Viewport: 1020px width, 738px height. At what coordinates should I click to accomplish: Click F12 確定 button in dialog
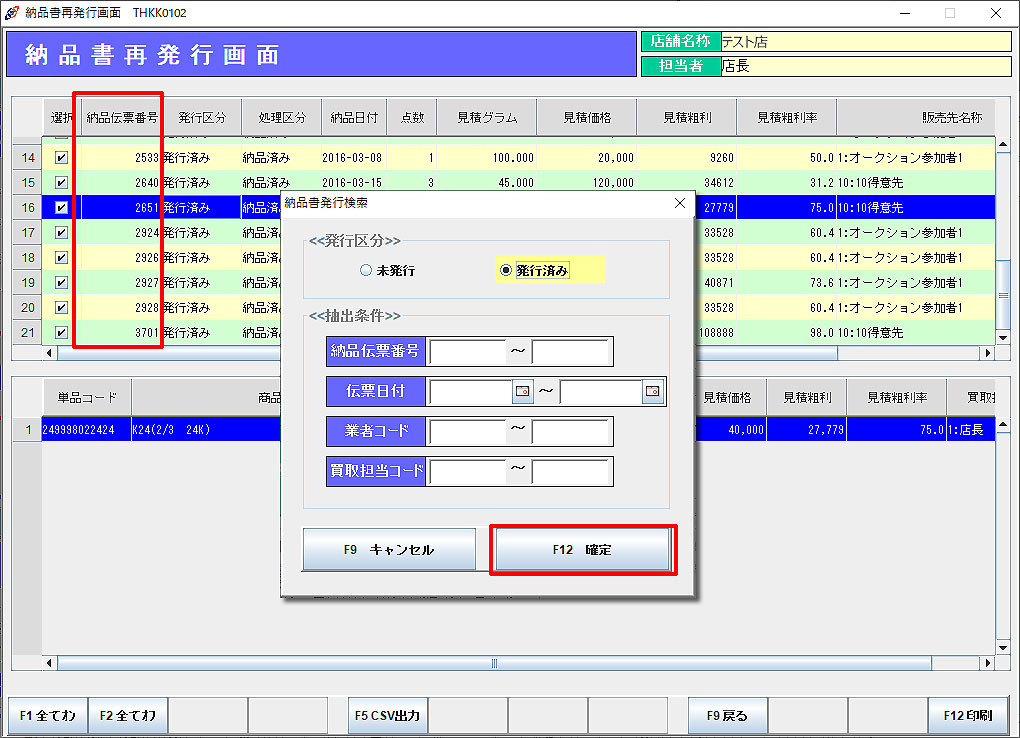click(583, 550)
